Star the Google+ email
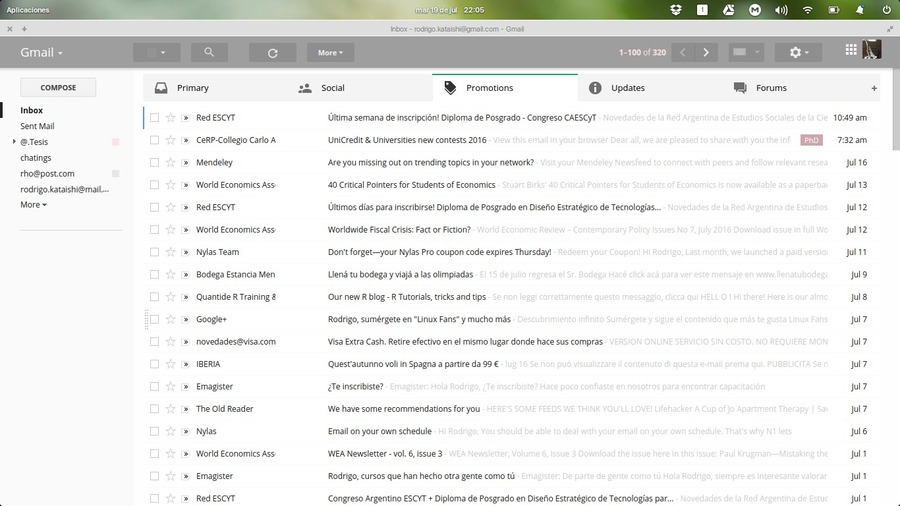Screen dimensions: 900x506 coord(170,319)
